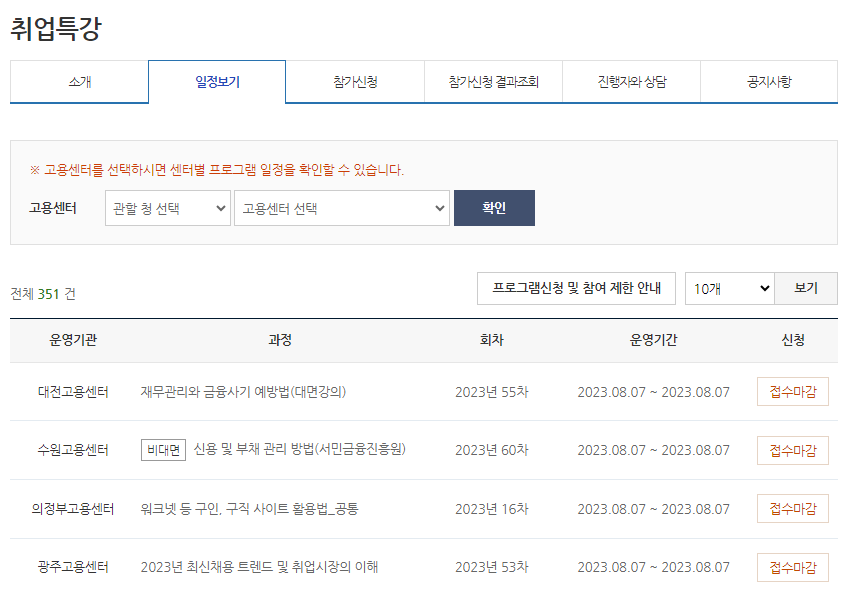Open 워크넷 등 구인, 구직 사이트 활용법 course
This screenshot has height=590, width=847.
251,508
